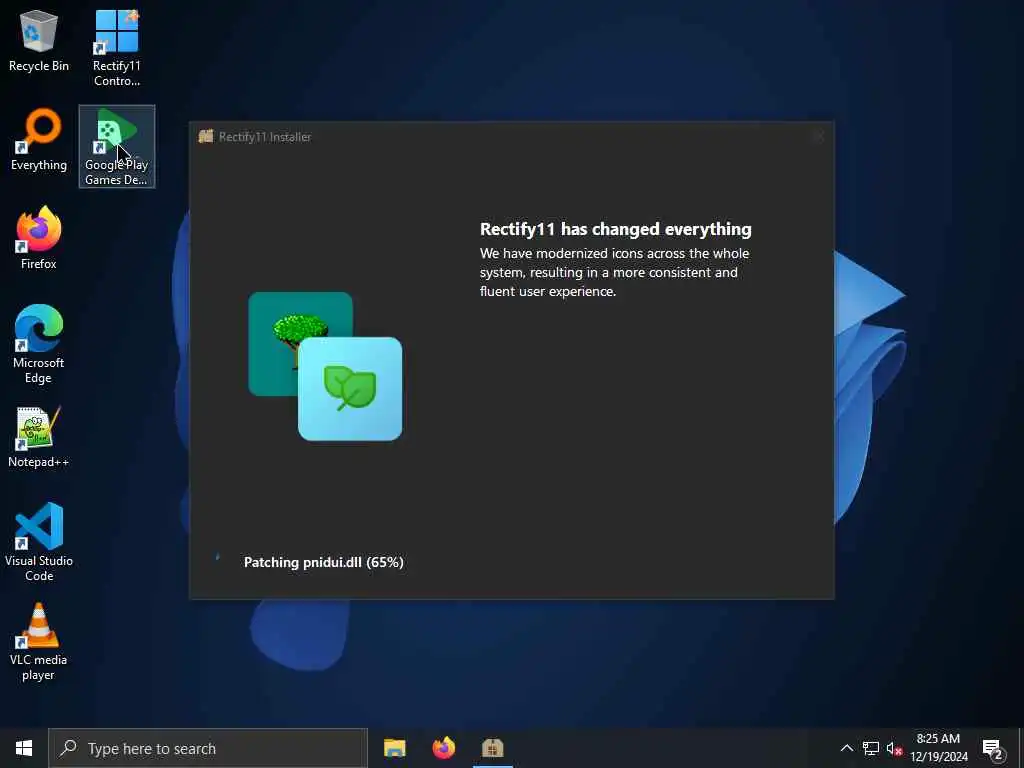Open the Recycle Bin desktop icon
Viewport: 1024px width, 768px height.
tap(39, 40)
